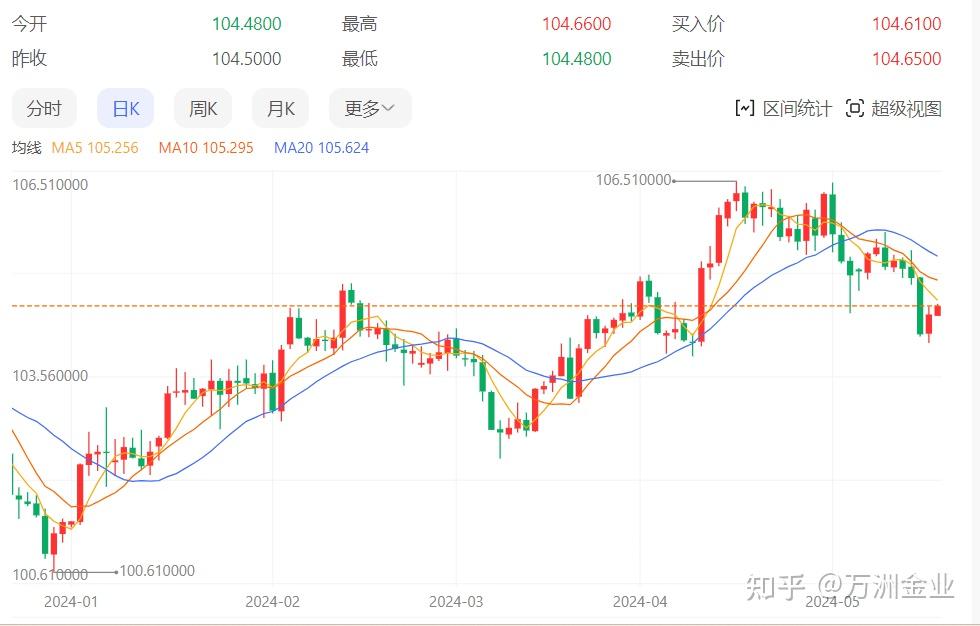Switch to the 月K monthly chart tab

coord(281,109)
